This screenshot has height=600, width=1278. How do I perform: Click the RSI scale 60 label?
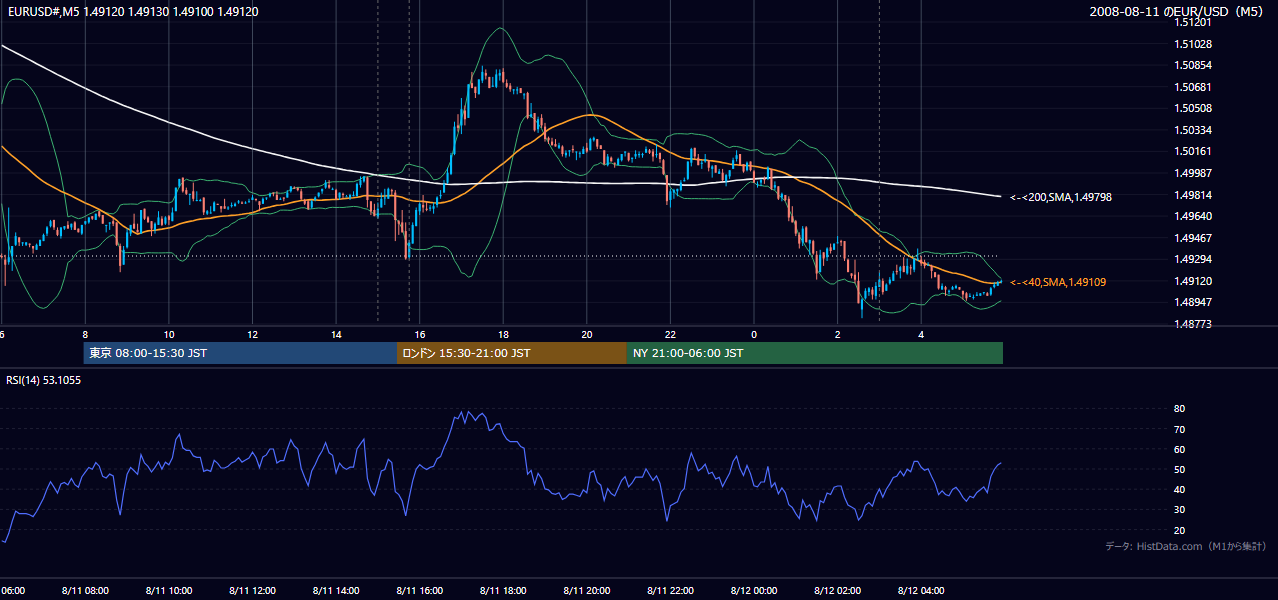1179,449
